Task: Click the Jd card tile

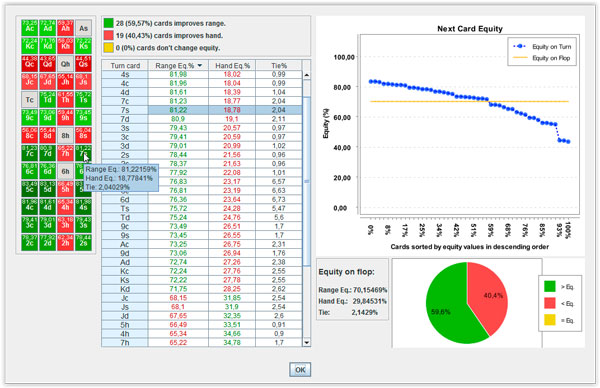Action: pyautogui.click(x=47, y=82)
